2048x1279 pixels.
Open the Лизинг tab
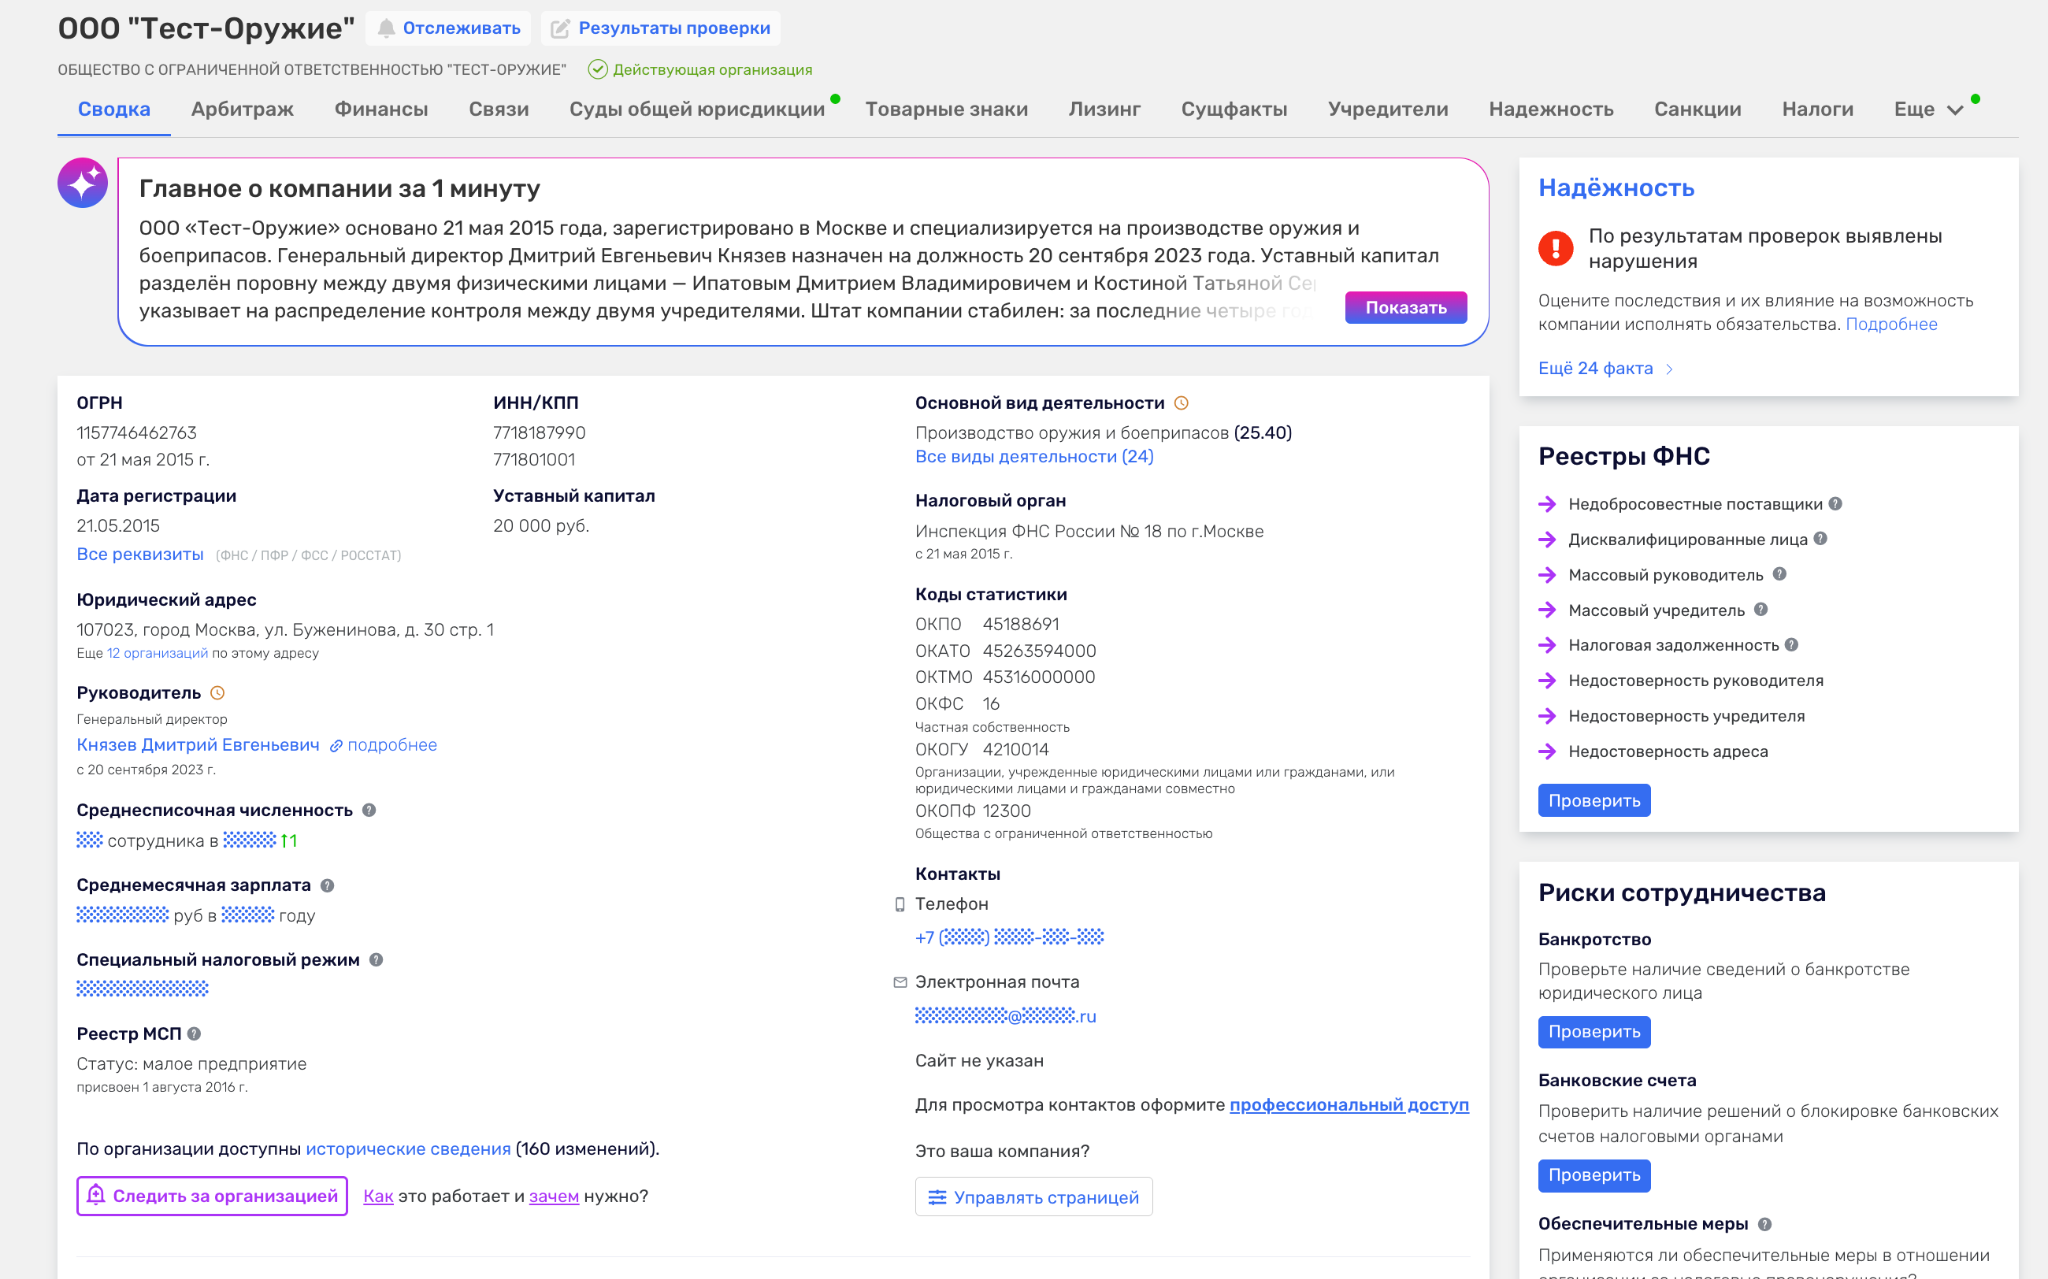[x=1104, y=109]
